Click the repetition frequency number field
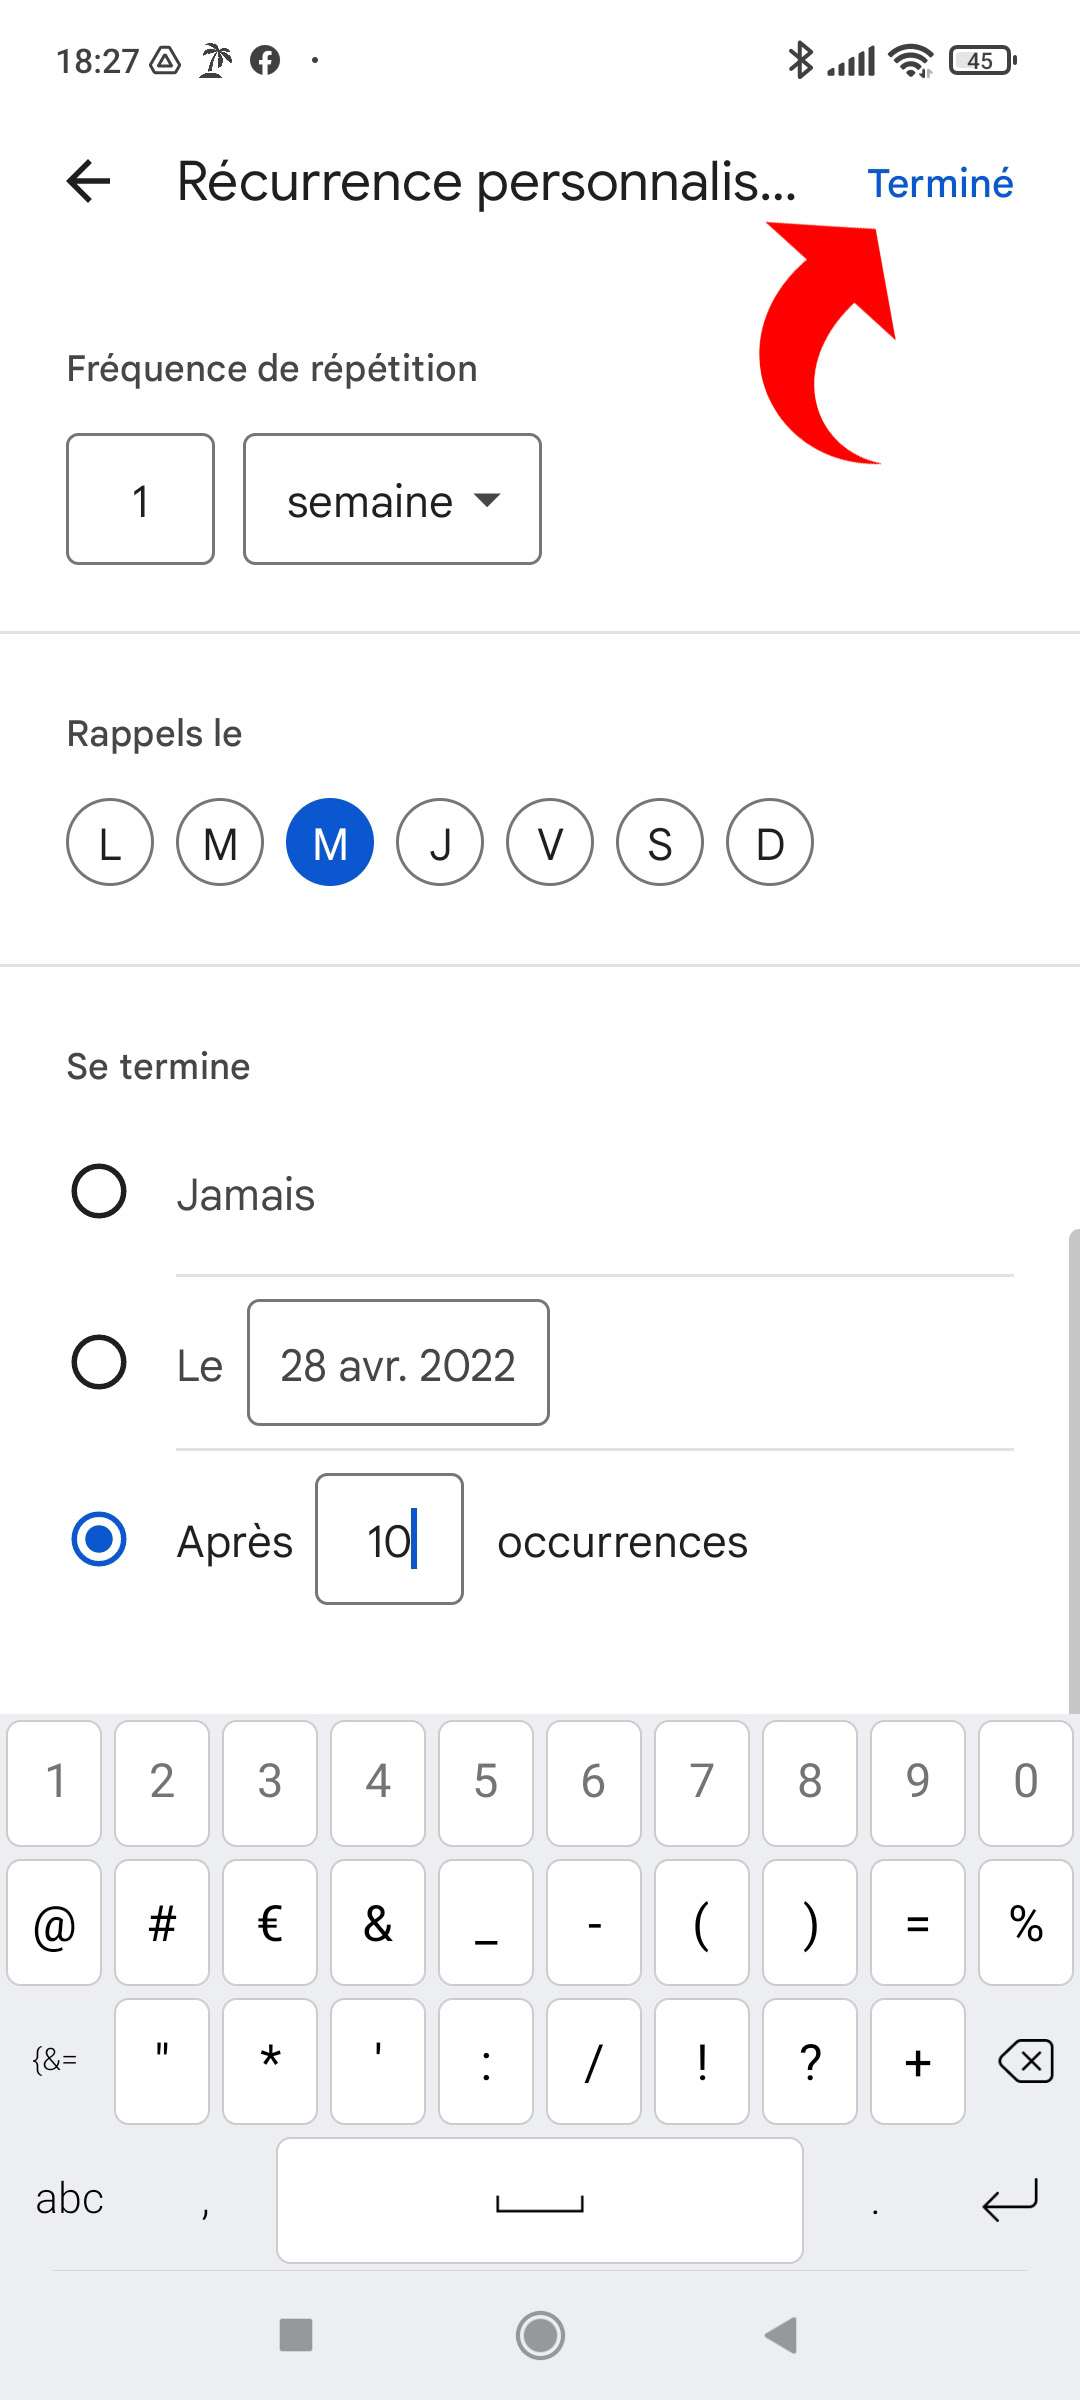Screen dimensions: 1080x2400 tap(141, 500)
